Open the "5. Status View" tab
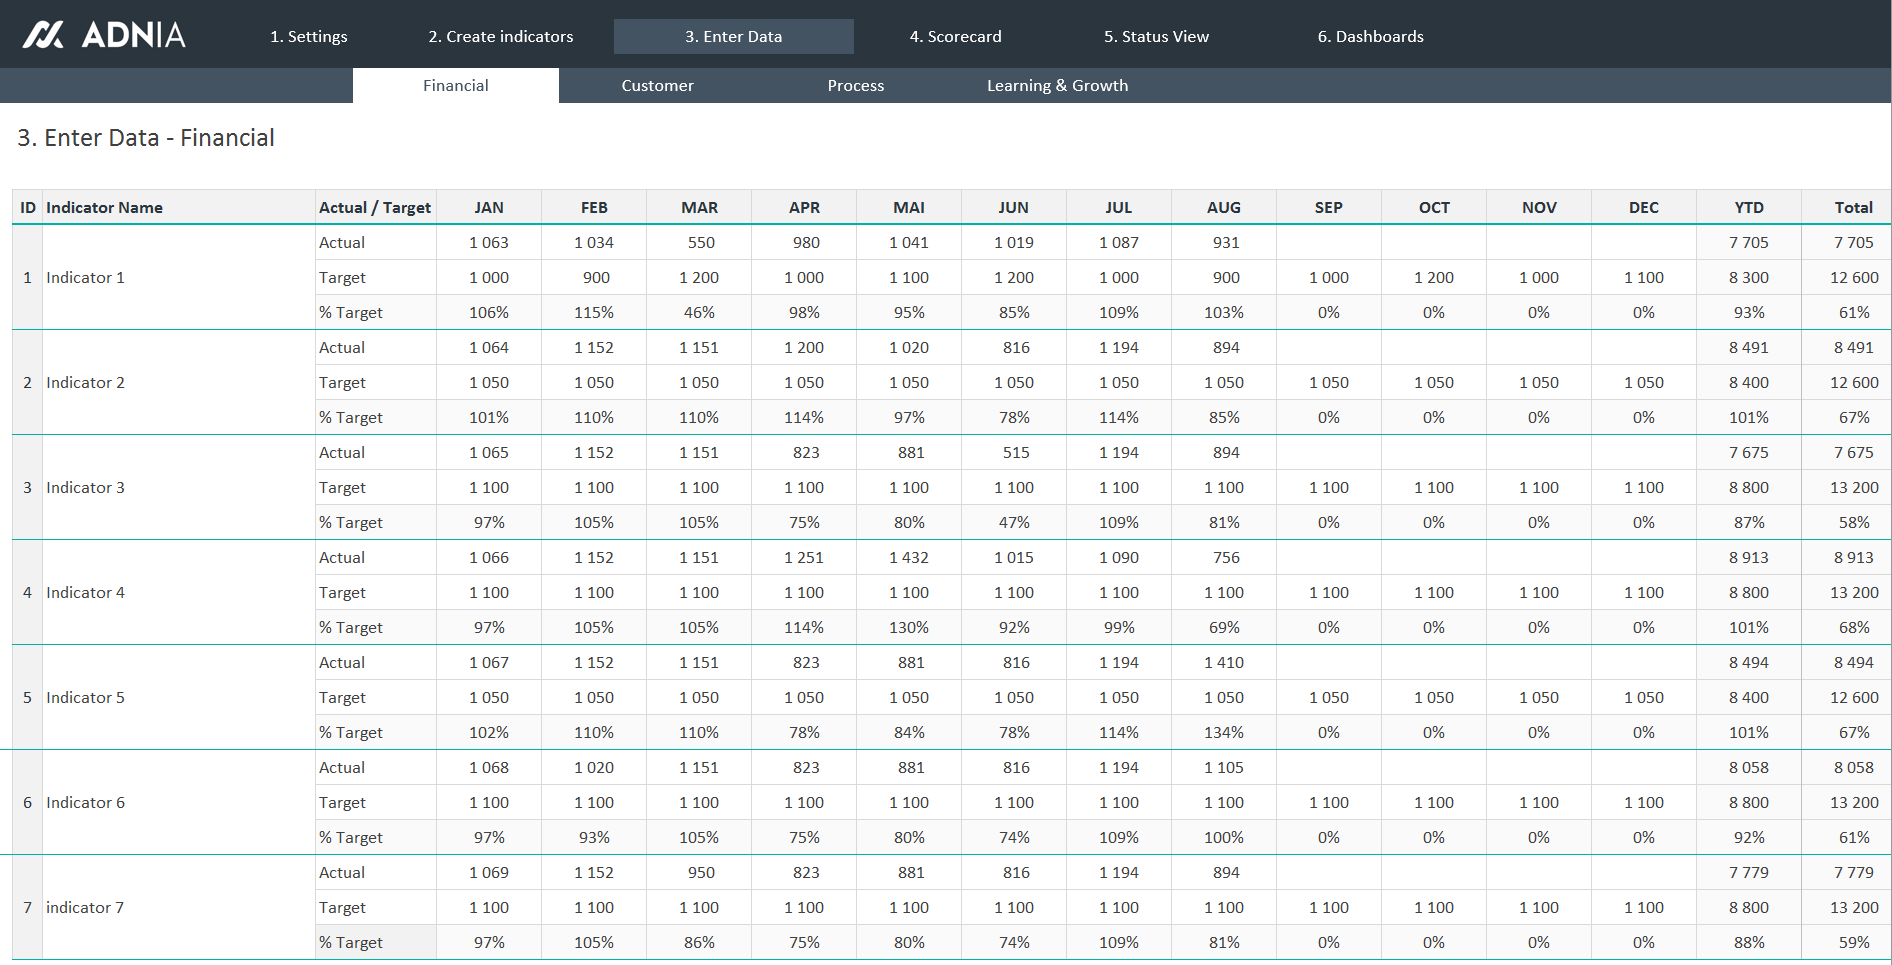This screenshot has width=1892, height=965. pos(1156,36)
